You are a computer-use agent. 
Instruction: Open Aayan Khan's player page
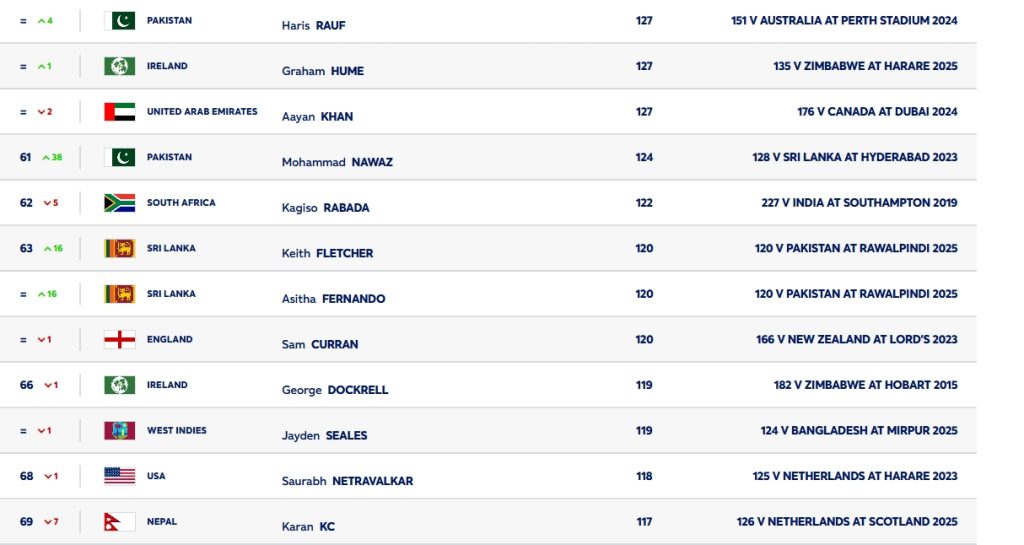(317, 117)
